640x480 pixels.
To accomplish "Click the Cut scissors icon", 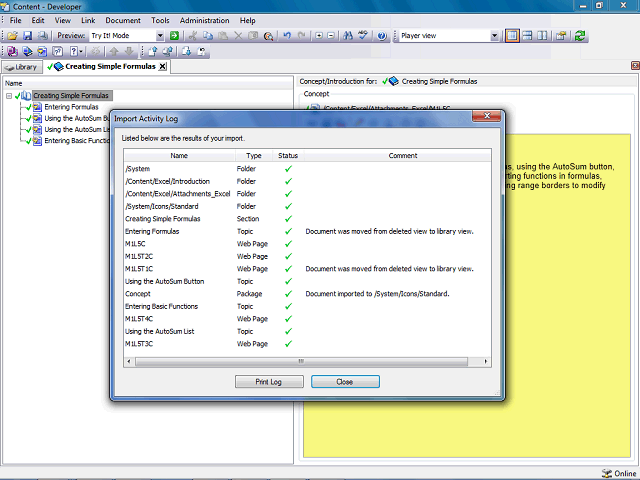I will click(193, 36).
